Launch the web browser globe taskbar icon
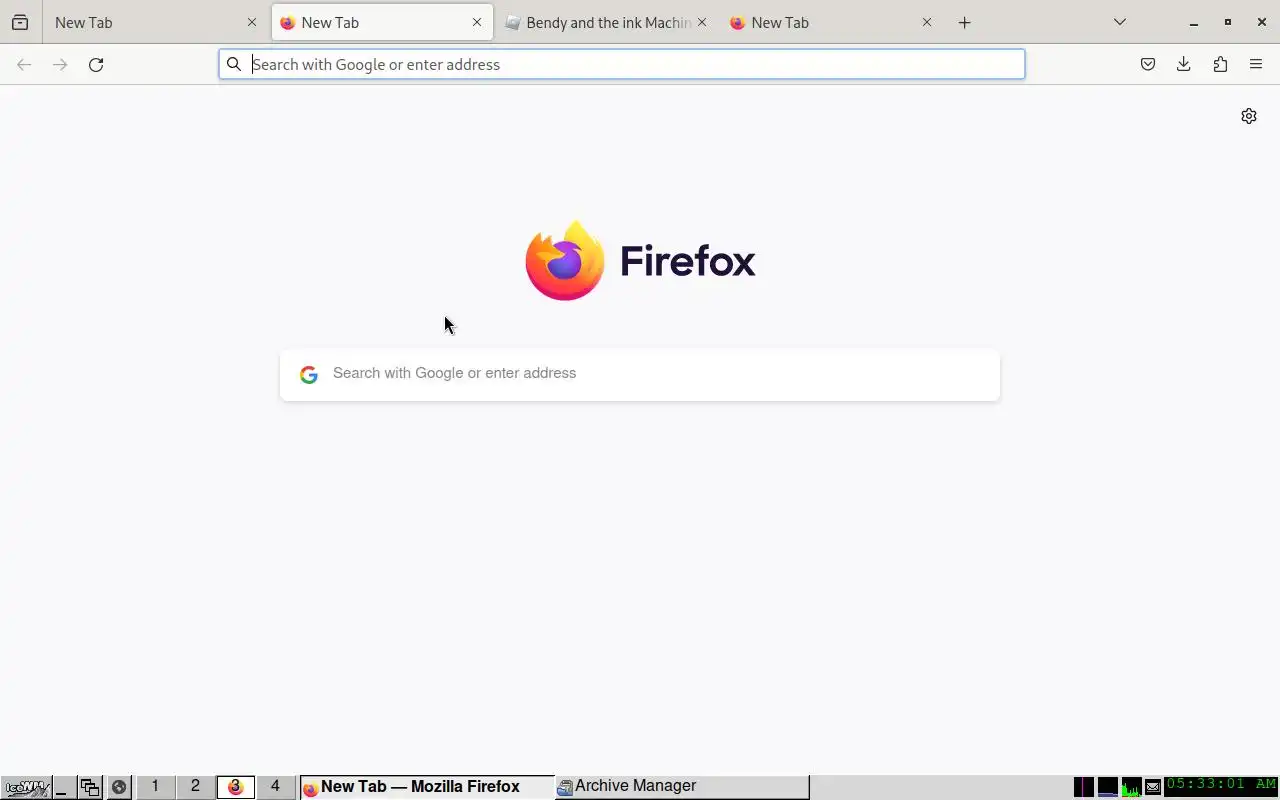This screenshot has width=1280, height=800. [x=119, y=787]
